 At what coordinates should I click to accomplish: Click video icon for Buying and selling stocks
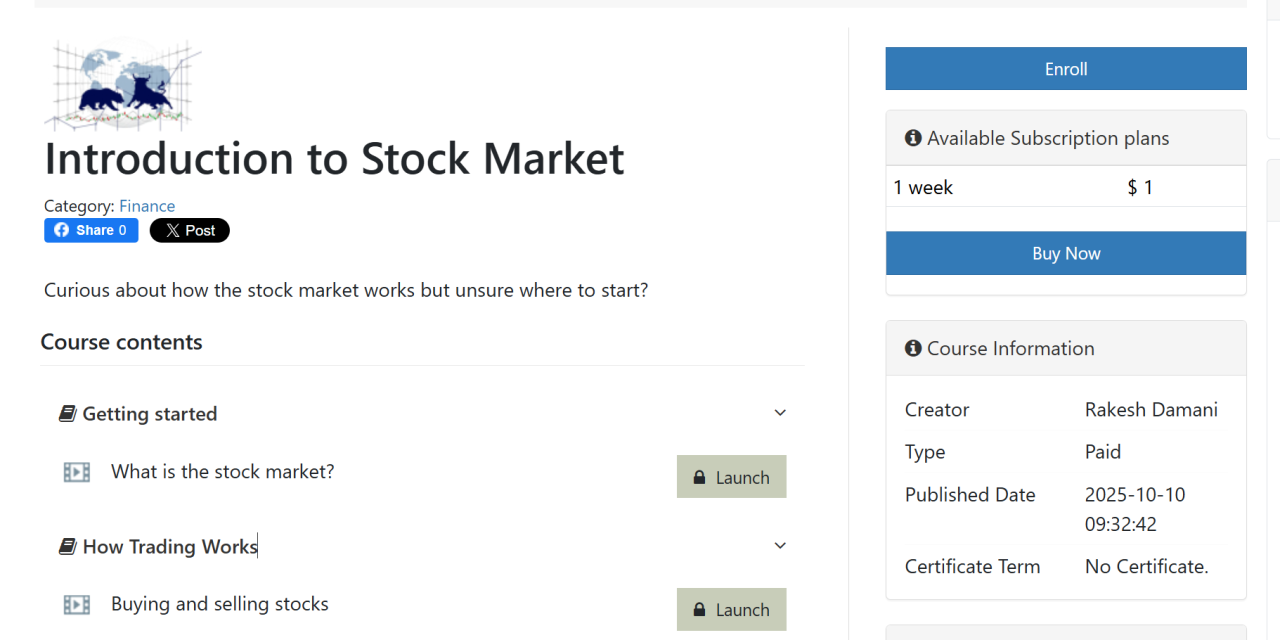coord(77,605)
